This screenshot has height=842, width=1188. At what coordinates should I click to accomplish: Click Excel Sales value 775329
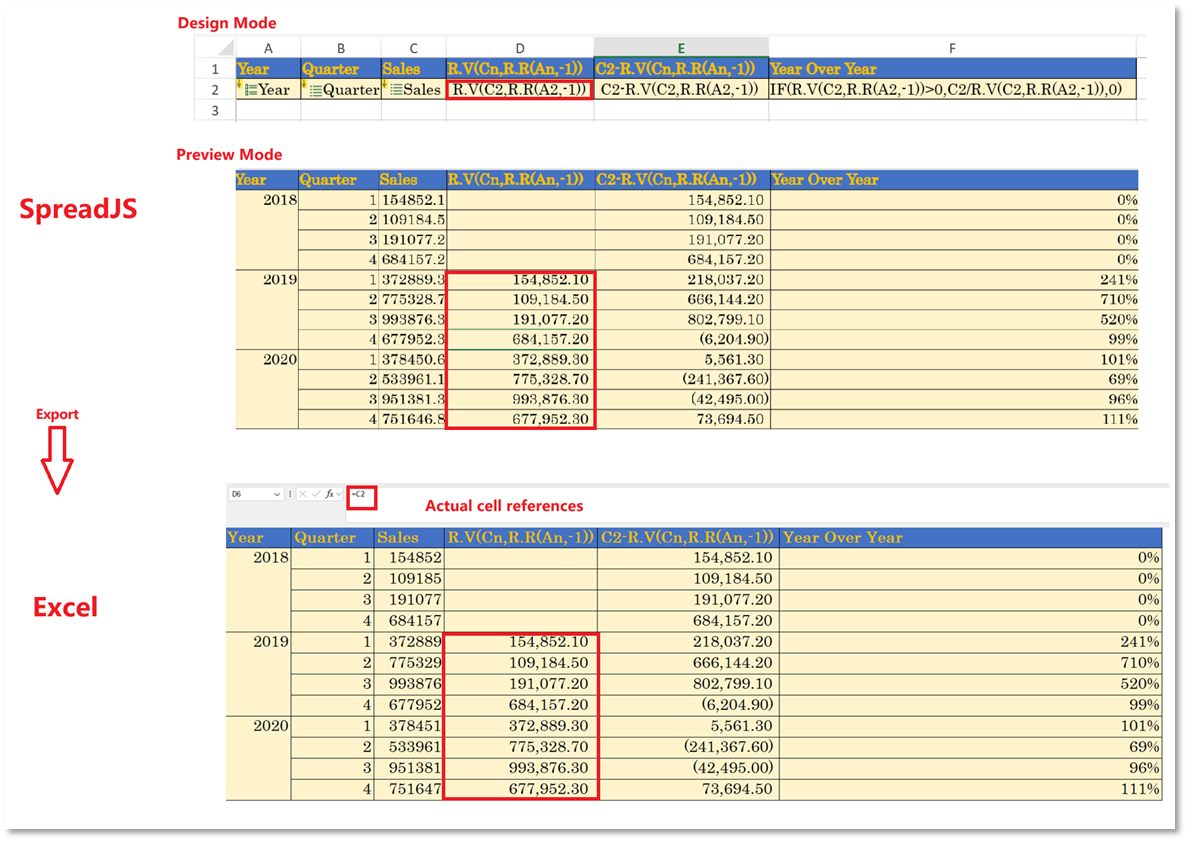[x=409, y=662]
